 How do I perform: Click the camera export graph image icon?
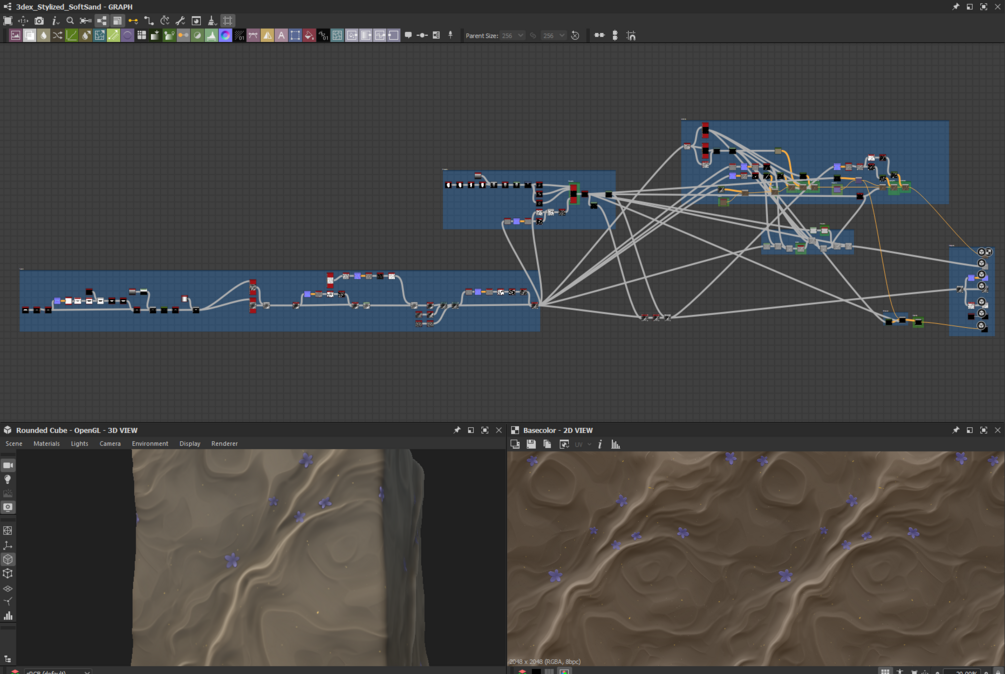tap(39, 21)
